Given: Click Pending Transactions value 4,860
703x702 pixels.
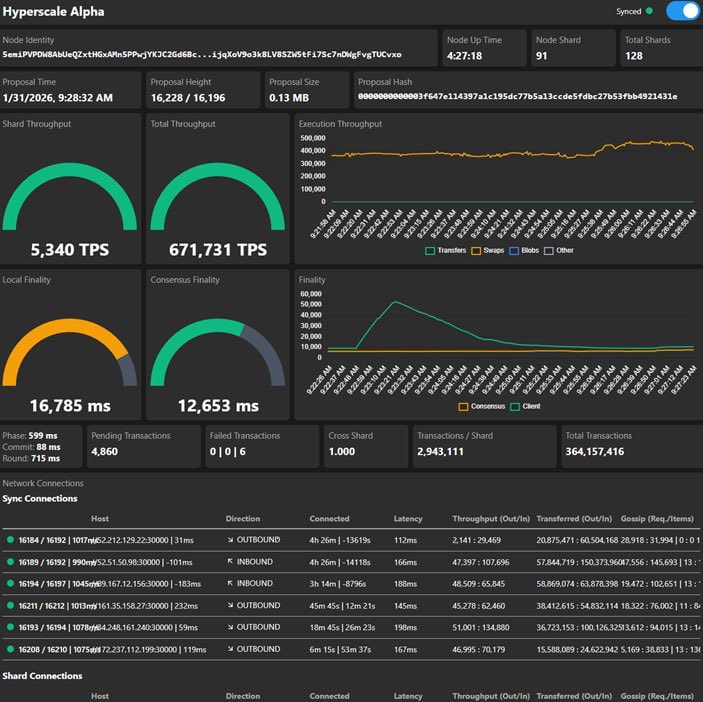Looking at the screenshot, I should (104, 451).
